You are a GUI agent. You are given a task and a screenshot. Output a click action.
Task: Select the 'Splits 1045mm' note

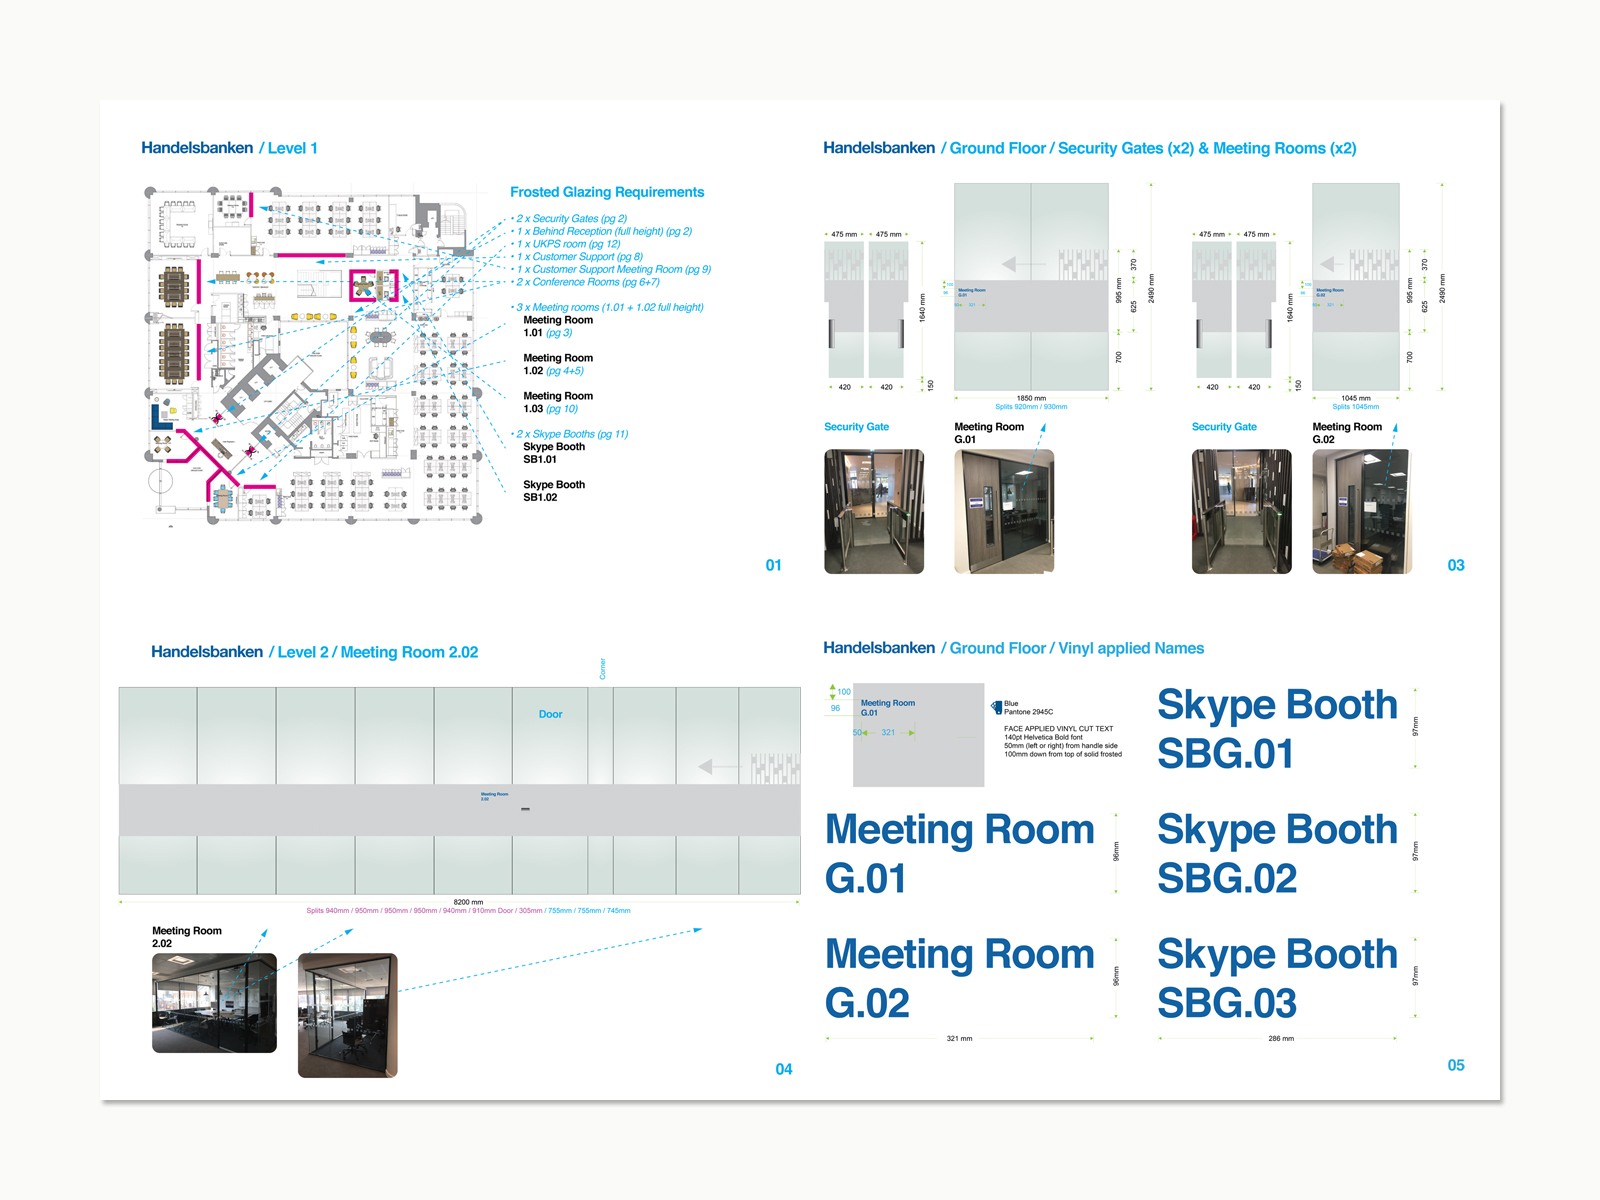pos(1356,407)
